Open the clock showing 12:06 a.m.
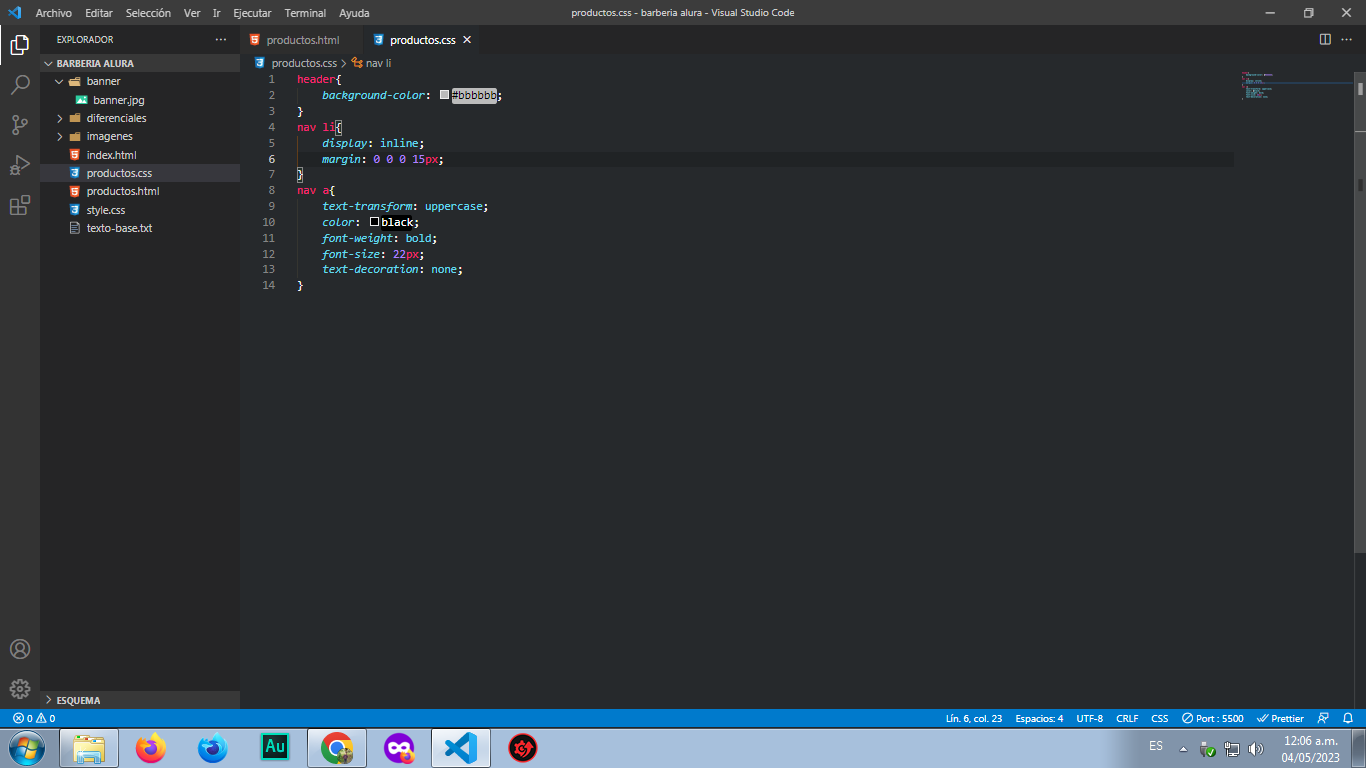The width and height of the screenshot is (1366, 768). pos(1310,748)
